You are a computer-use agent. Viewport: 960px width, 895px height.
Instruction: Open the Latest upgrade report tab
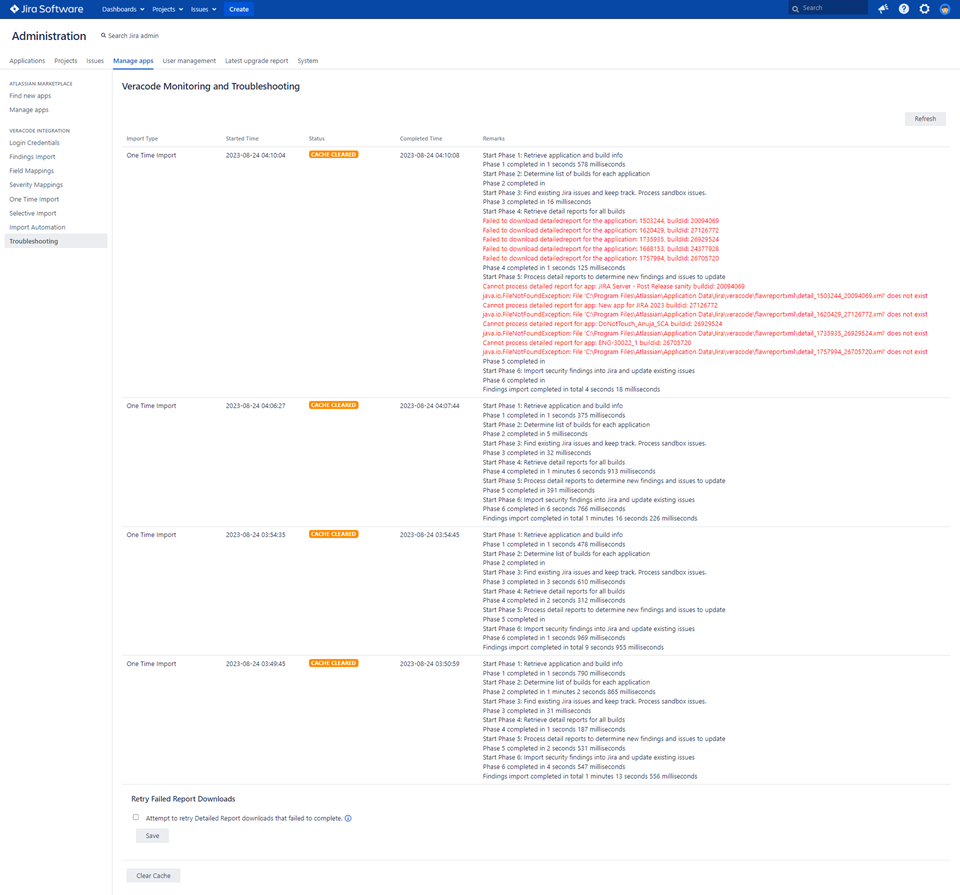click(x=257, y=61)
